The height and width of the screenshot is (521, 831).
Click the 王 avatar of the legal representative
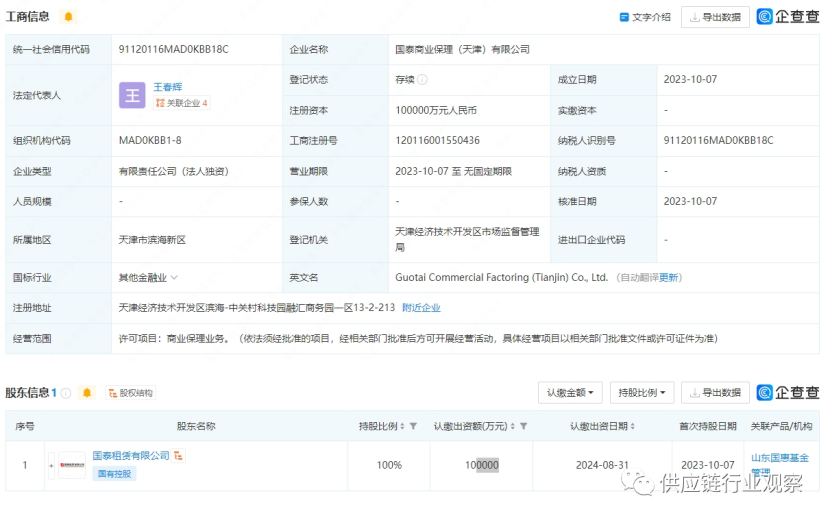point(132,95)
